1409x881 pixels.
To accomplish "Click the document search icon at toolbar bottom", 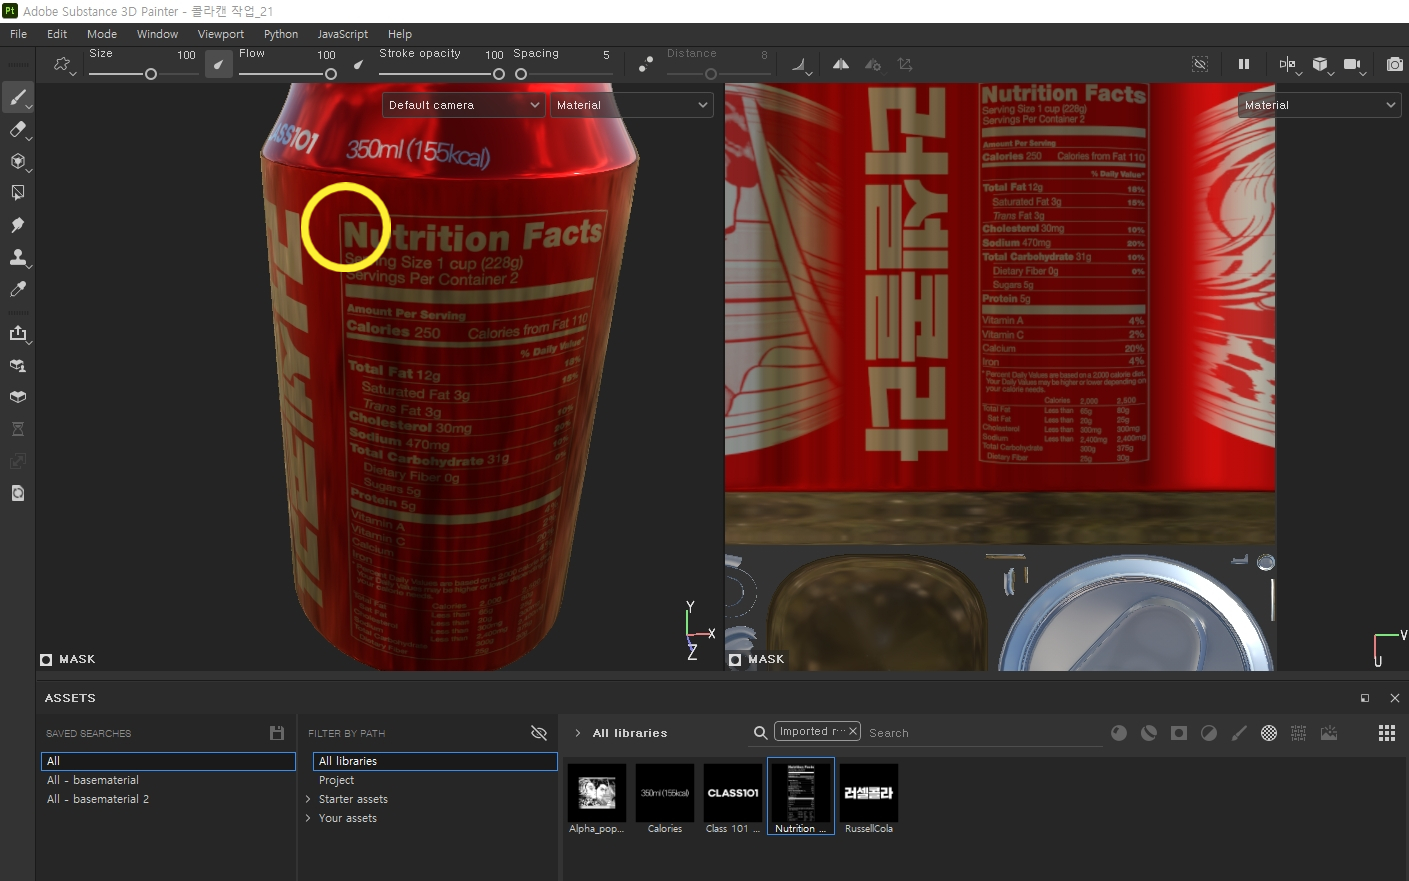I will pyautogui.click(x=17, y=493).
